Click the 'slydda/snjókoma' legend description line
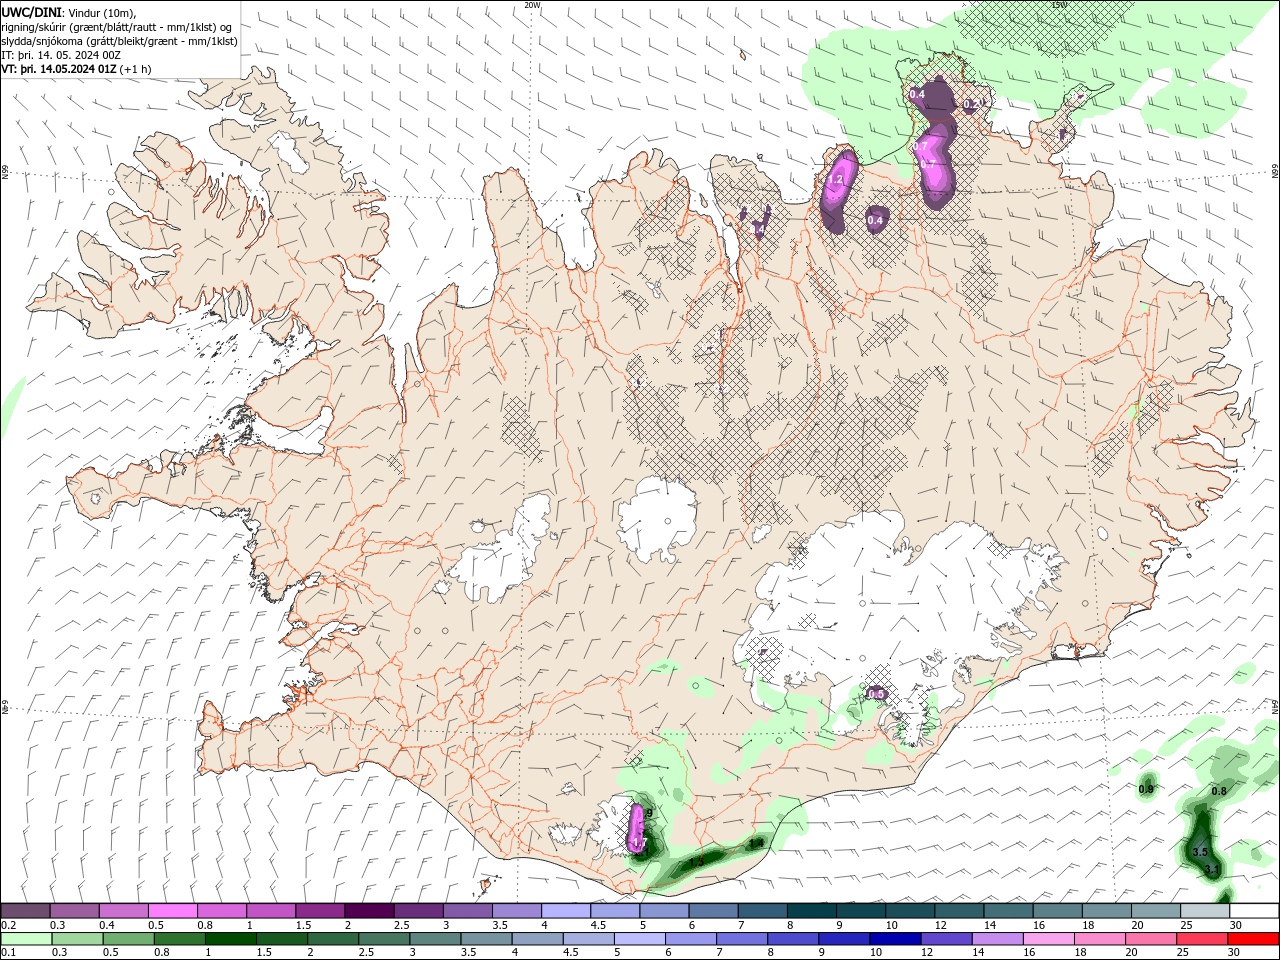This screenshot has width=1280, height=960. 119,41
